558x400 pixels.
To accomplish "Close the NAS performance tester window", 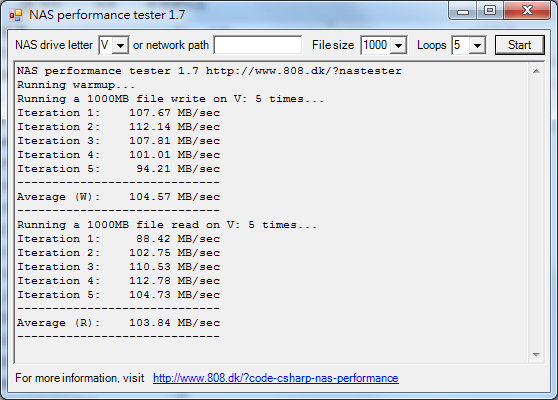I will click(527, 11).
